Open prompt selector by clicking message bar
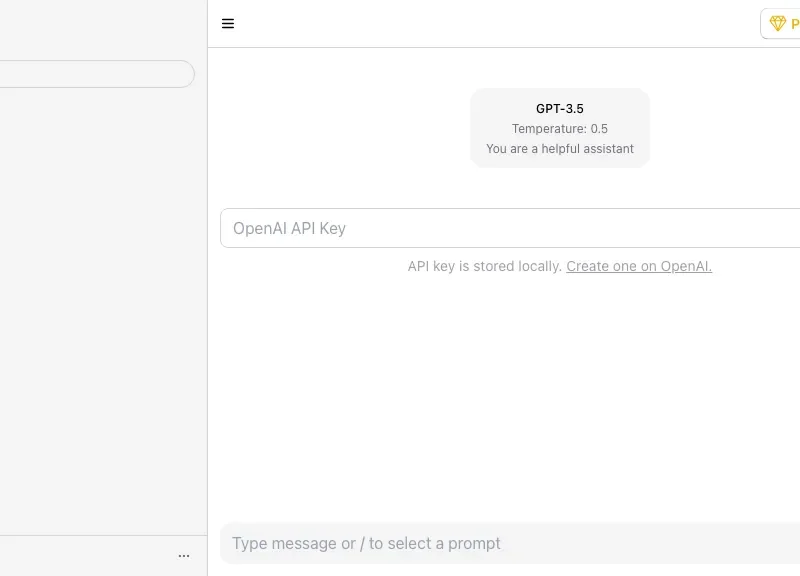This screenshot has width=800, height=576. [510, 543]
